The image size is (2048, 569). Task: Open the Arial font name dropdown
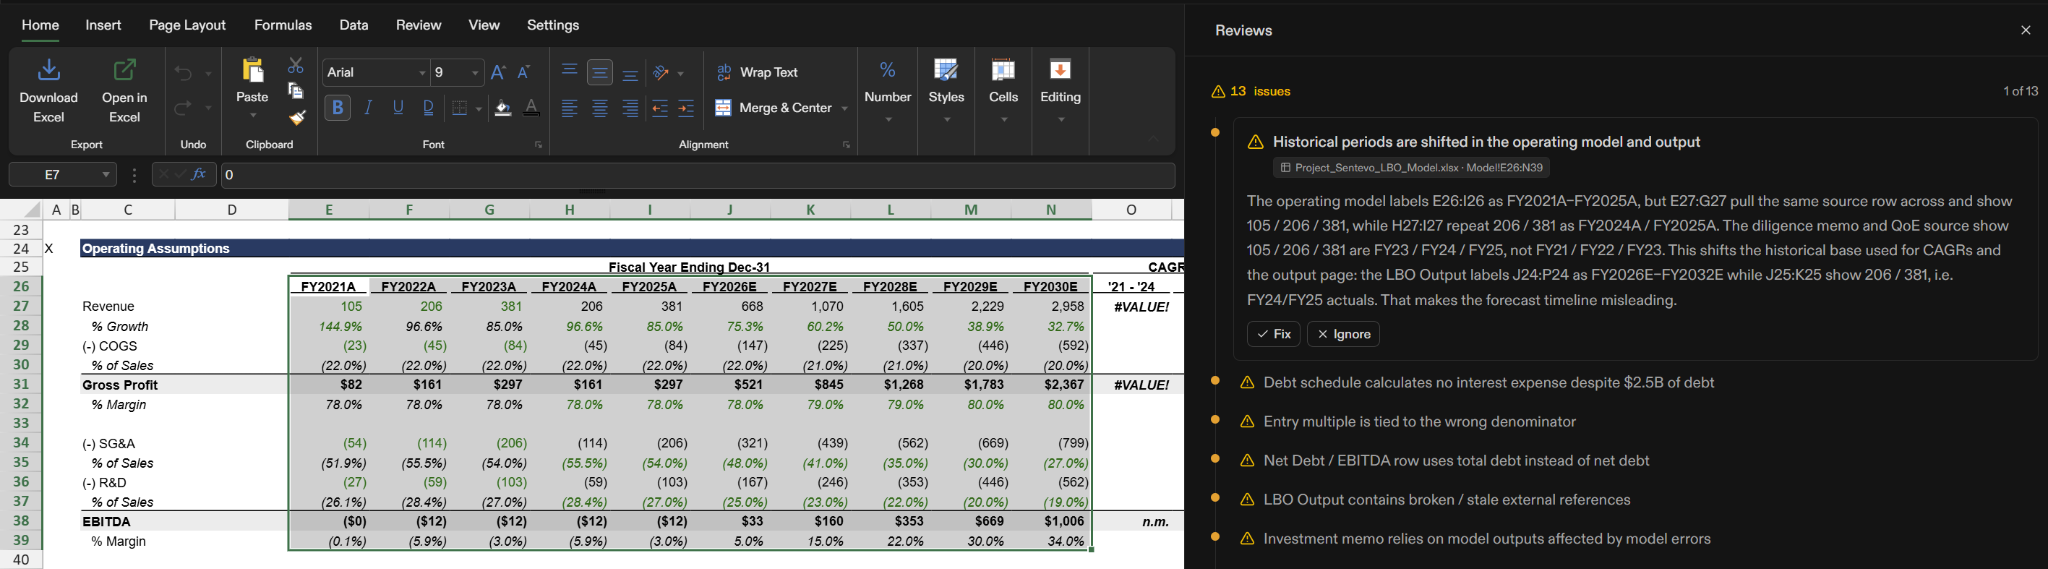(422, 73)
